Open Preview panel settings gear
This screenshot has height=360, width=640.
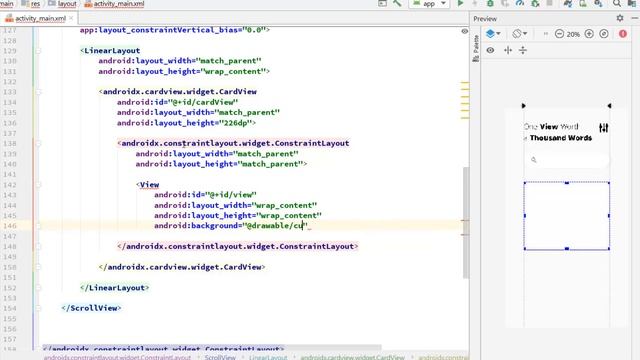[620, 18]
